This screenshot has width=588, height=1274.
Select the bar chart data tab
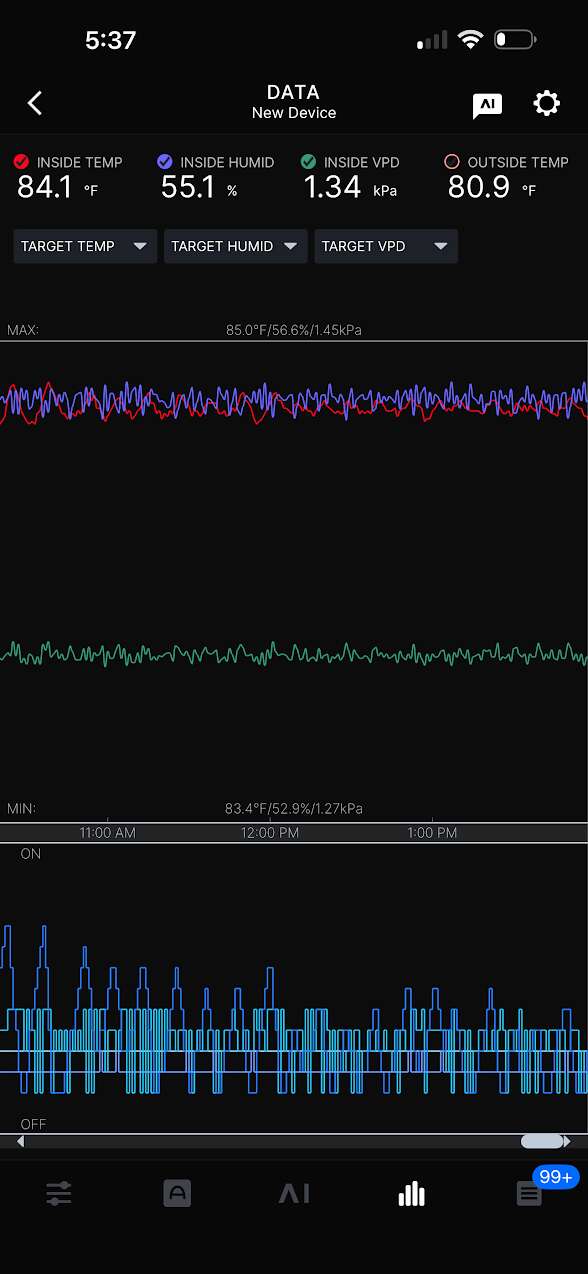(x=411, y=1193)
